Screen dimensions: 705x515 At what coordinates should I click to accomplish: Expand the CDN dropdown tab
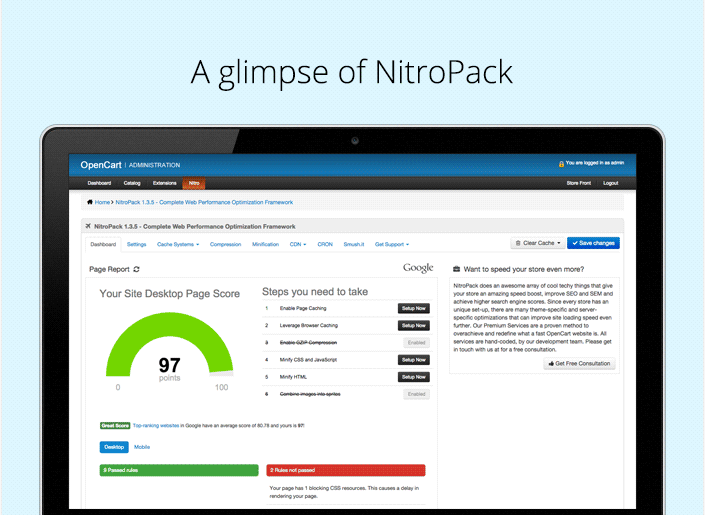point(297,244)
